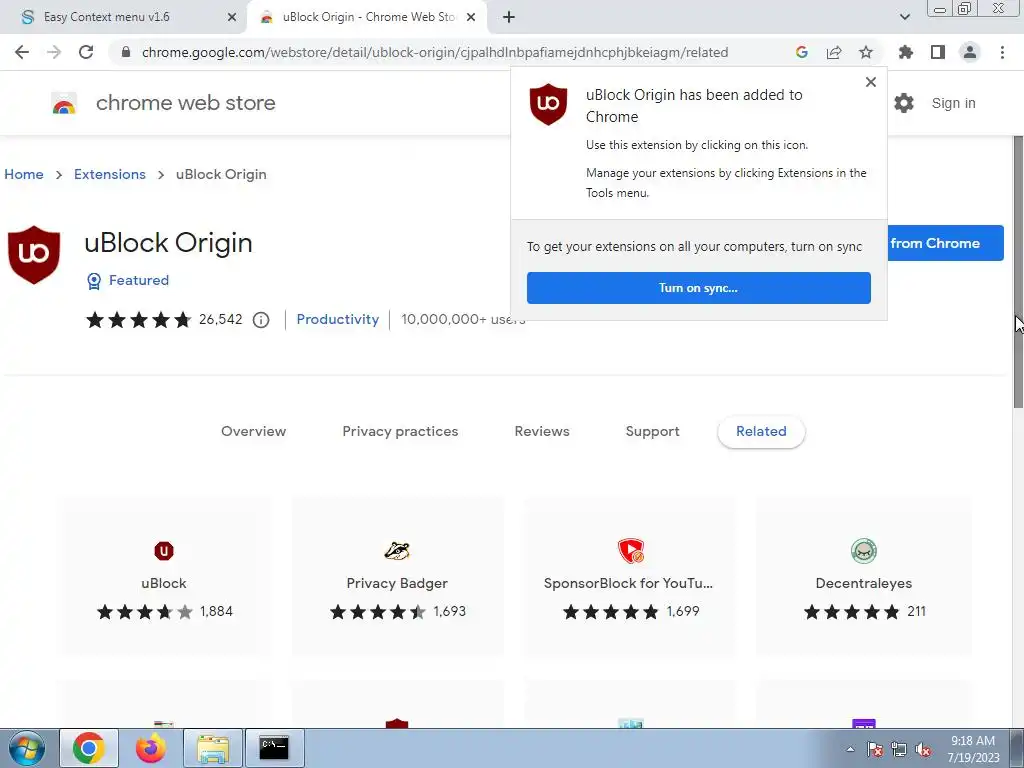Bookmark this page with the star icon

tap(866, 52)
